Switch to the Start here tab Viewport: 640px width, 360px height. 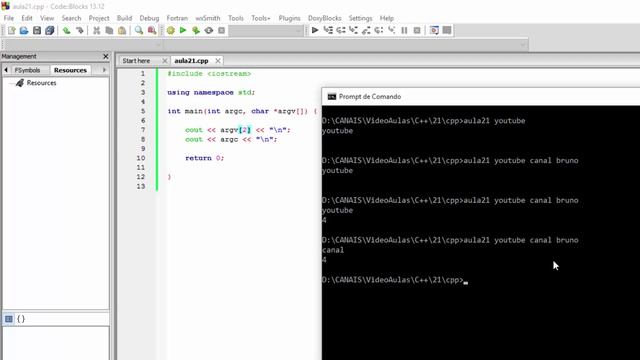click(136, 60)
